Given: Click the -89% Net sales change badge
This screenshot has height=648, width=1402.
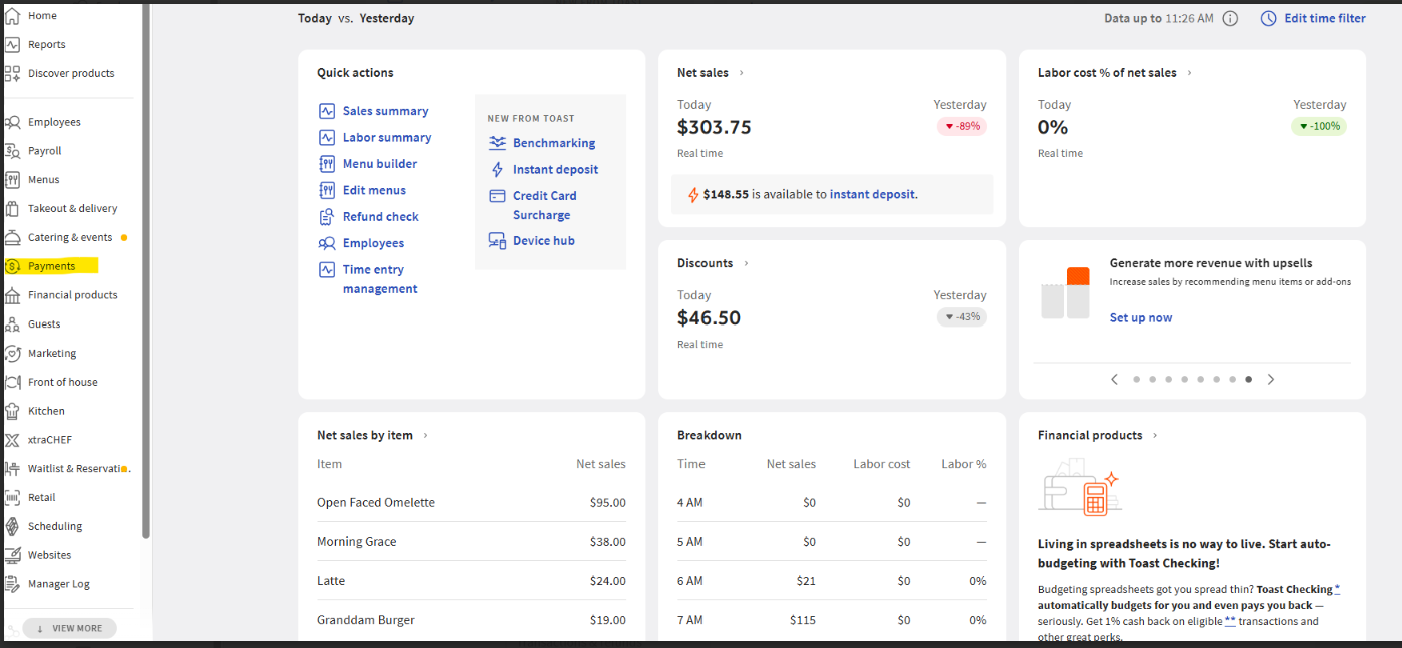Looking at the screenshot, I should pos(962,126).
